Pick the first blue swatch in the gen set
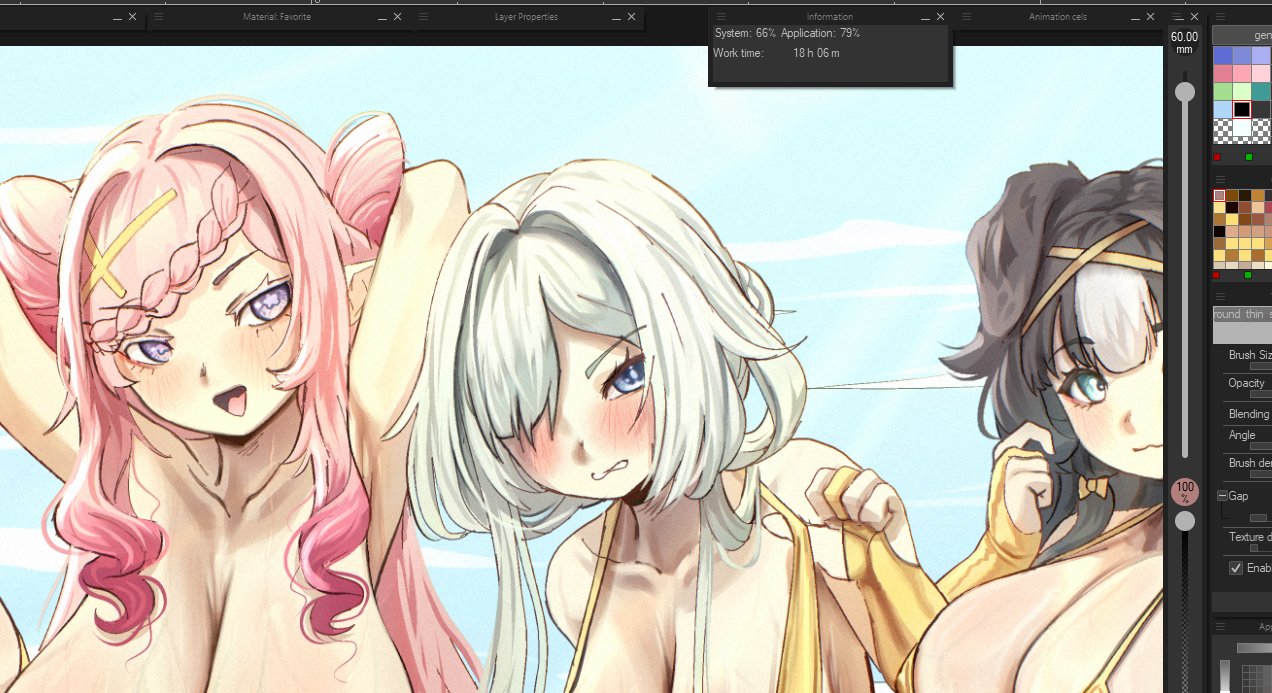Image resolution: width=1272 pixels, height=693 pixels. tap(1223, 55)
